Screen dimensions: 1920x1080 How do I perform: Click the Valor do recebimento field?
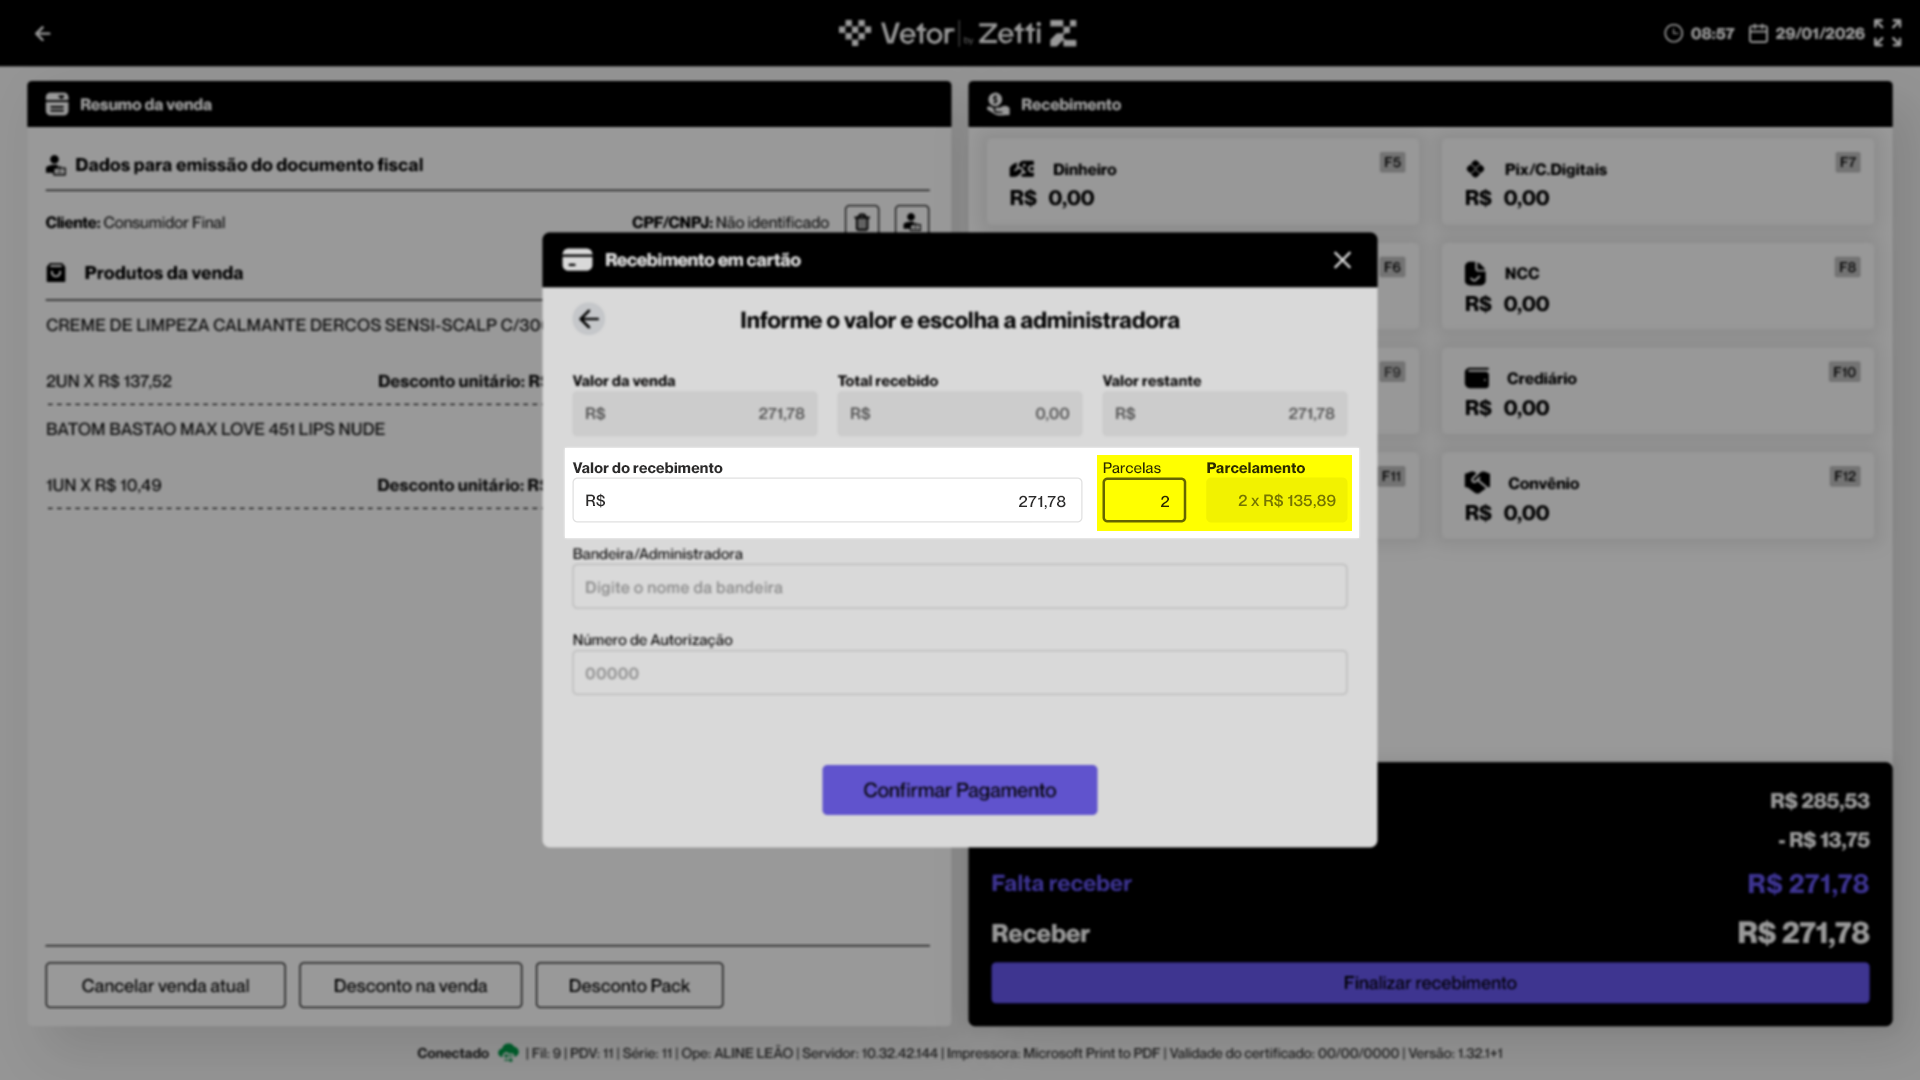point(826,501)
